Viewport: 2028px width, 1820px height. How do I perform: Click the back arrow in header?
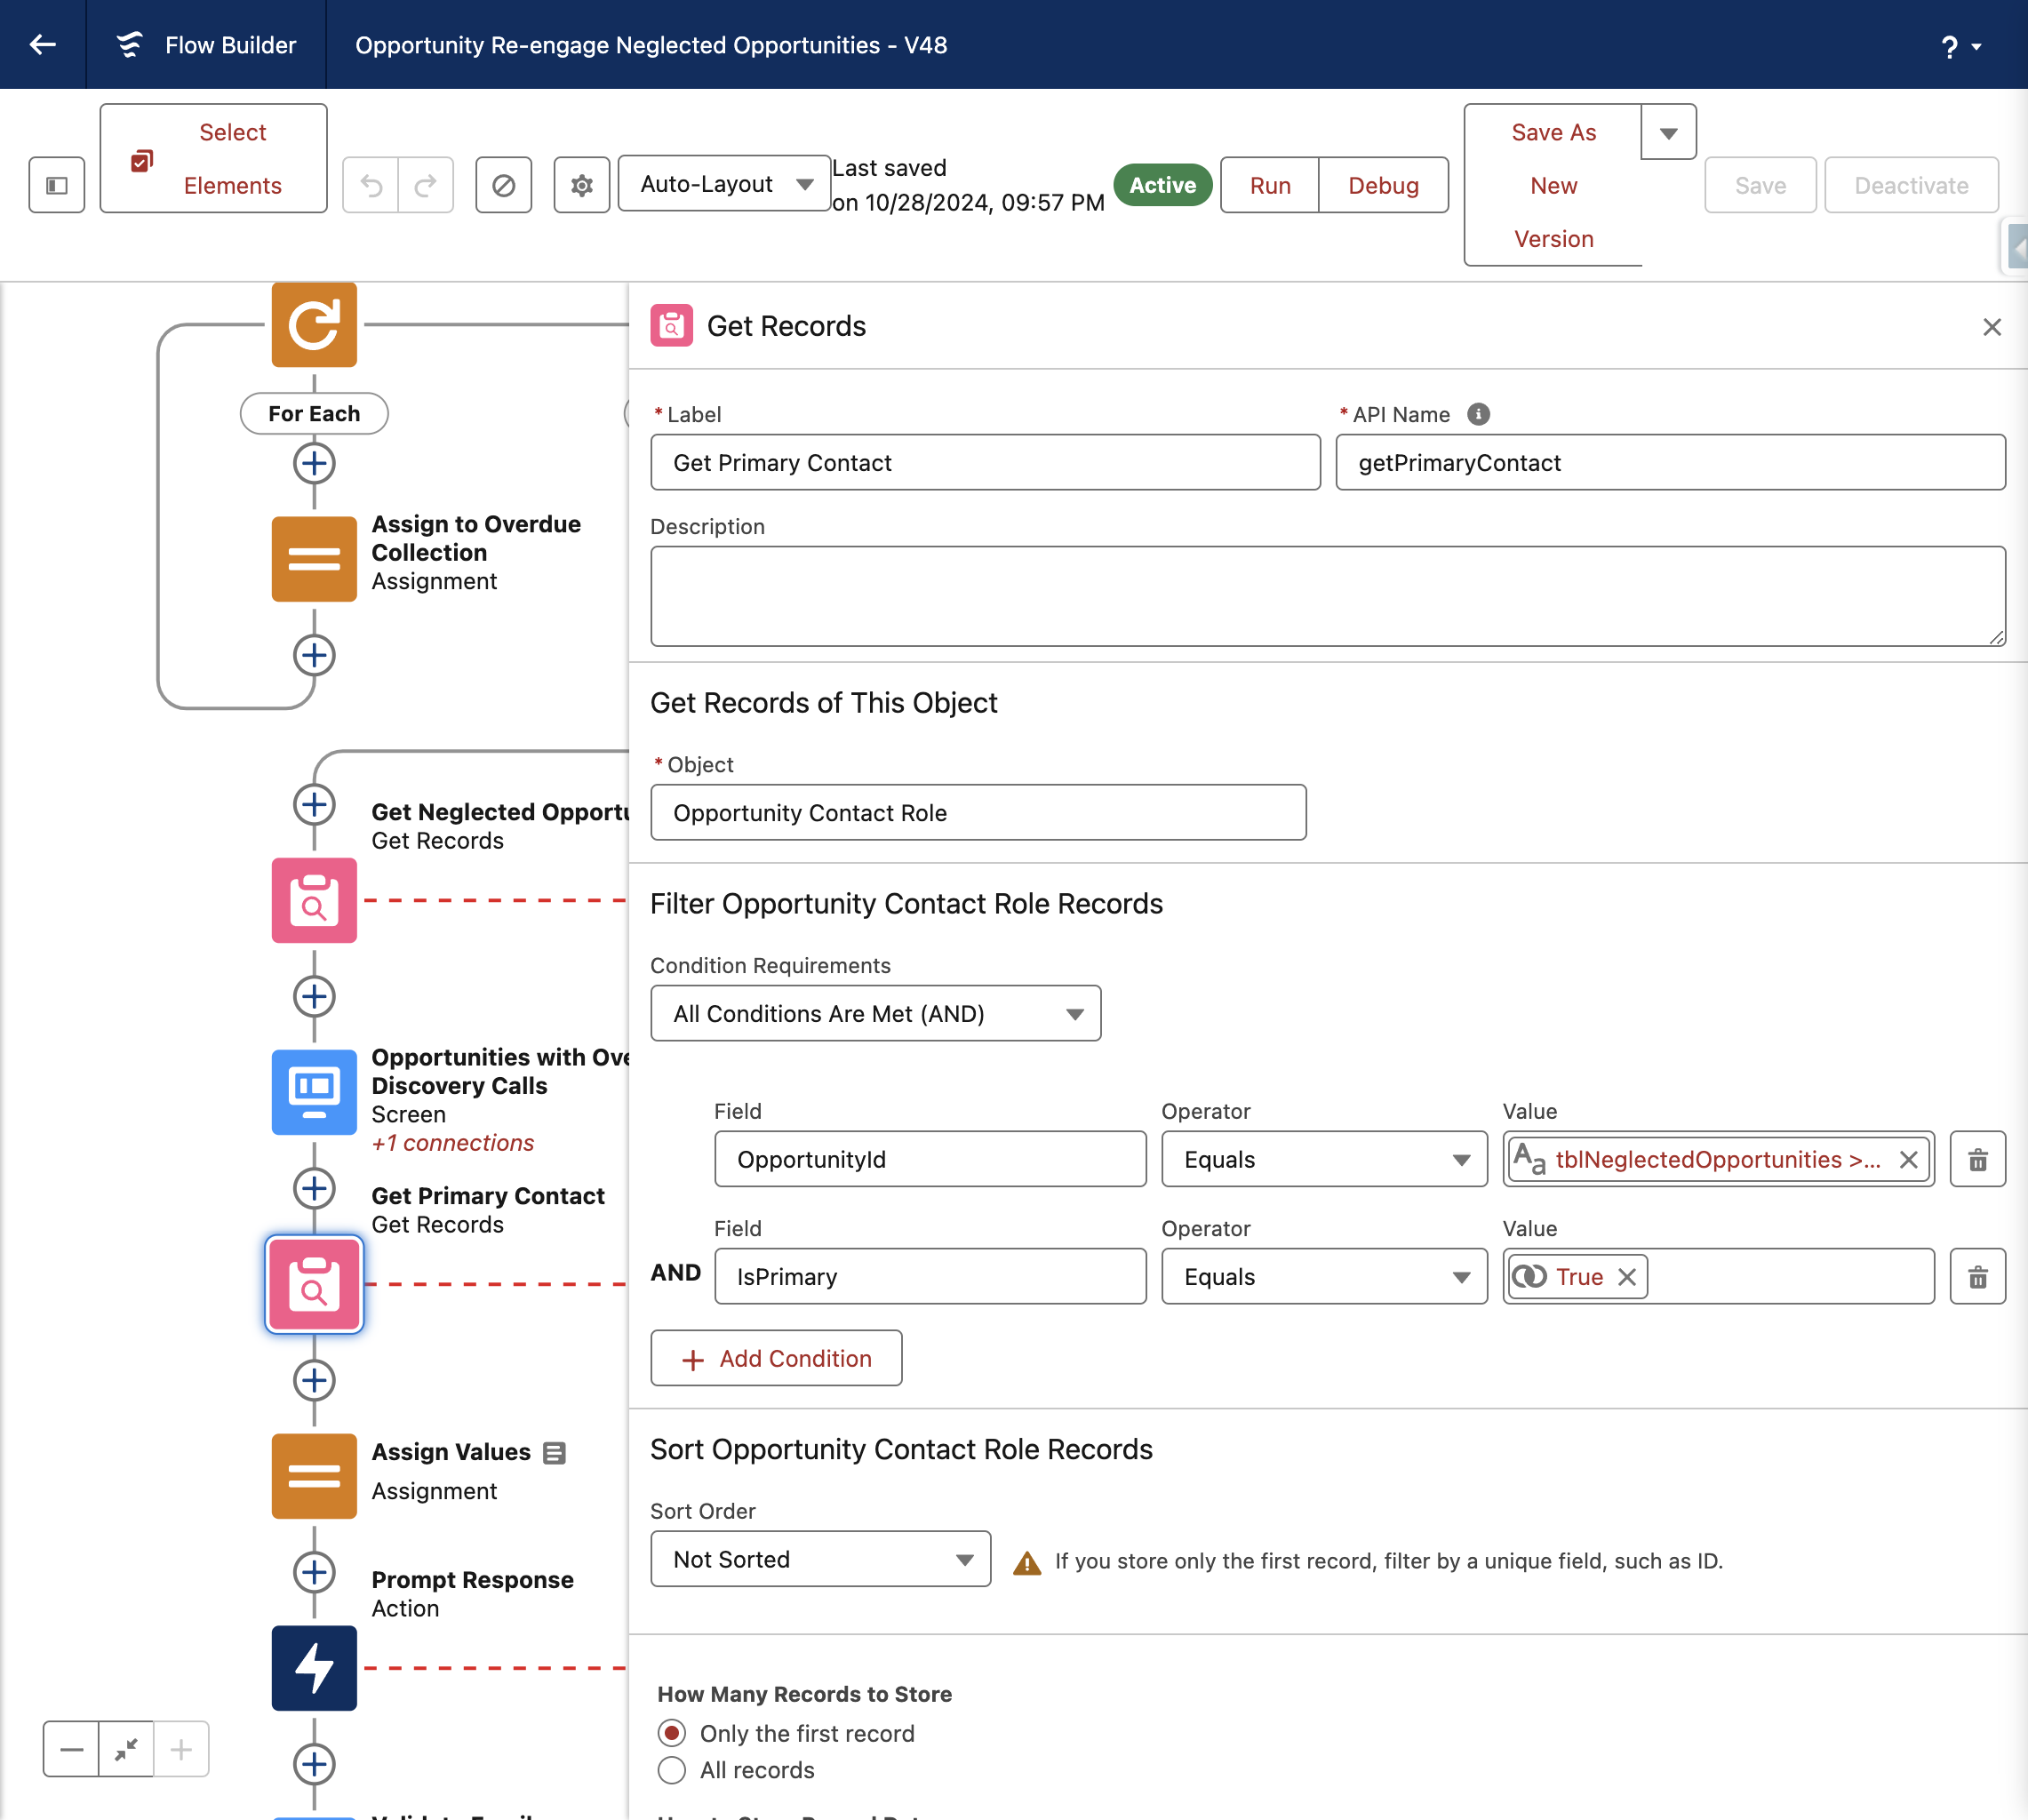point(43,45)
